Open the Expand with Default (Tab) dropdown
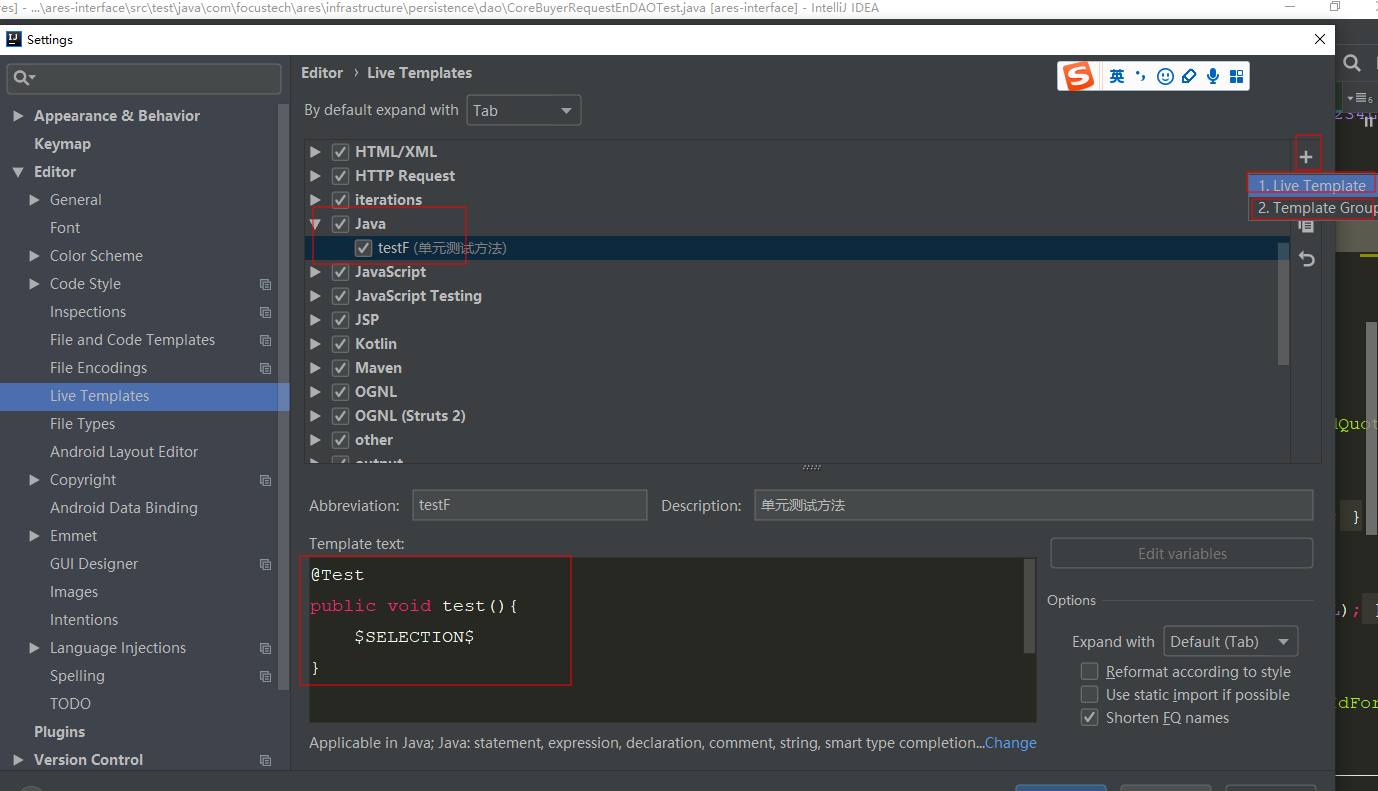This screenshot has width=1378, height=791. 1230,641
